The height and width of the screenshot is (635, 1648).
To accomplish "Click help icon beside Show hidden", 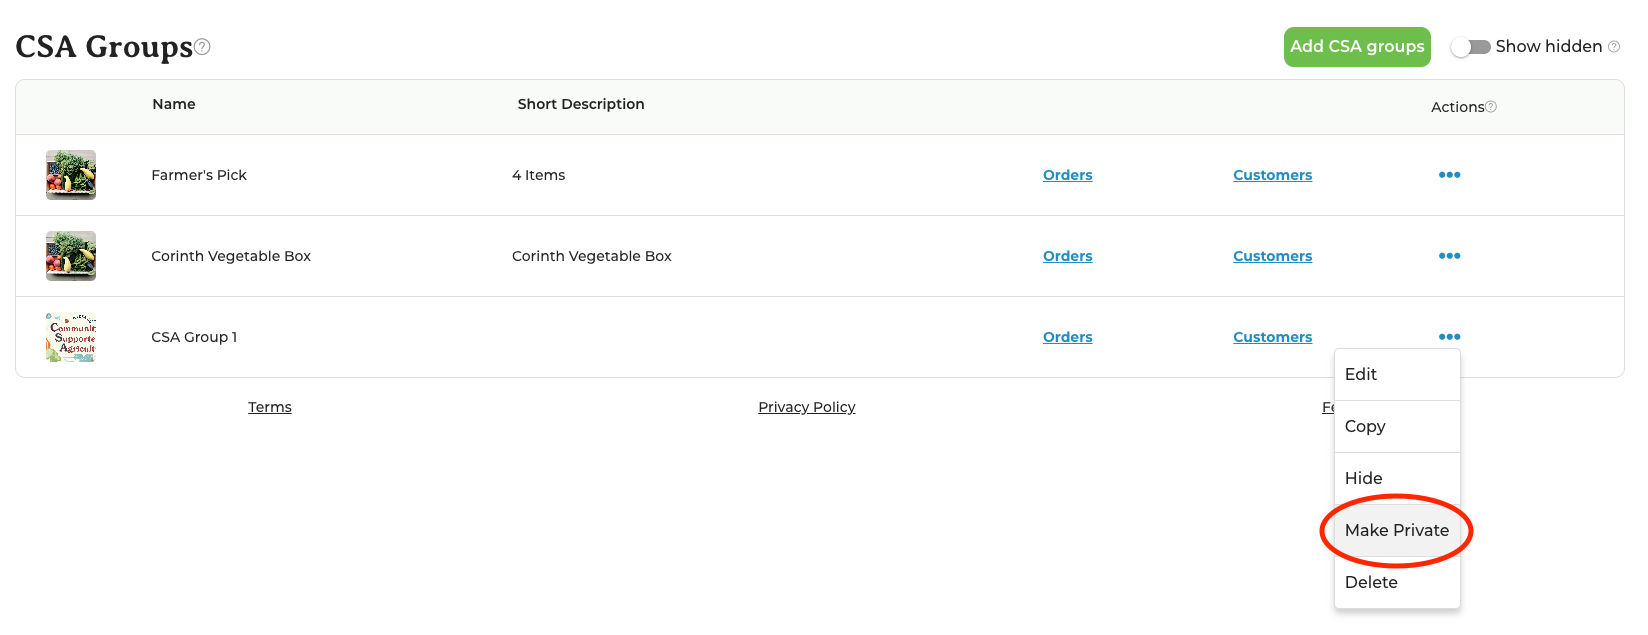I will [x=1614, y=46].
